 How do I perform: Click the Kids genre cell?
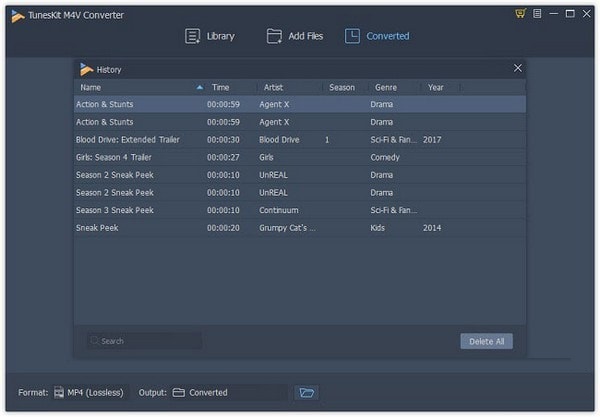(377, 228)
